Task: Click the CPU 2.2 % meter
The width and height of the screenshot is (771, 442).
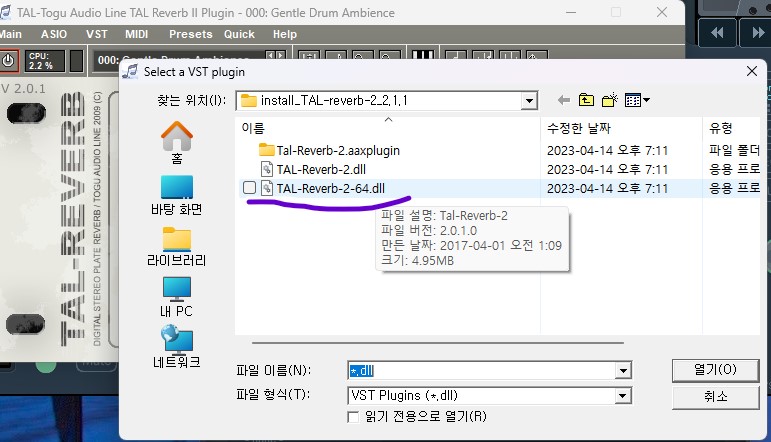Action: pos(44,61)
